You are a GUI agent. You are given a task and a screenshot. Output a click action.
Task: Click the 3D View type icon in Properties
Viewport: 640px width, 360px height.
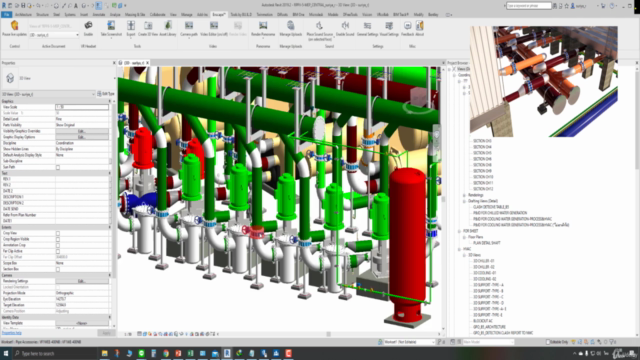10,78
